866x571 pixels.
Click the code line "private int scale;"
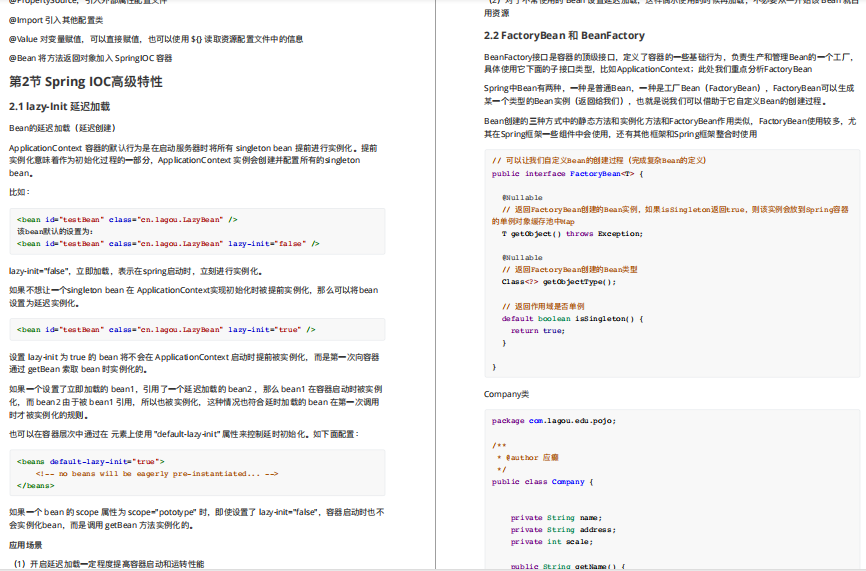point(552,542)
